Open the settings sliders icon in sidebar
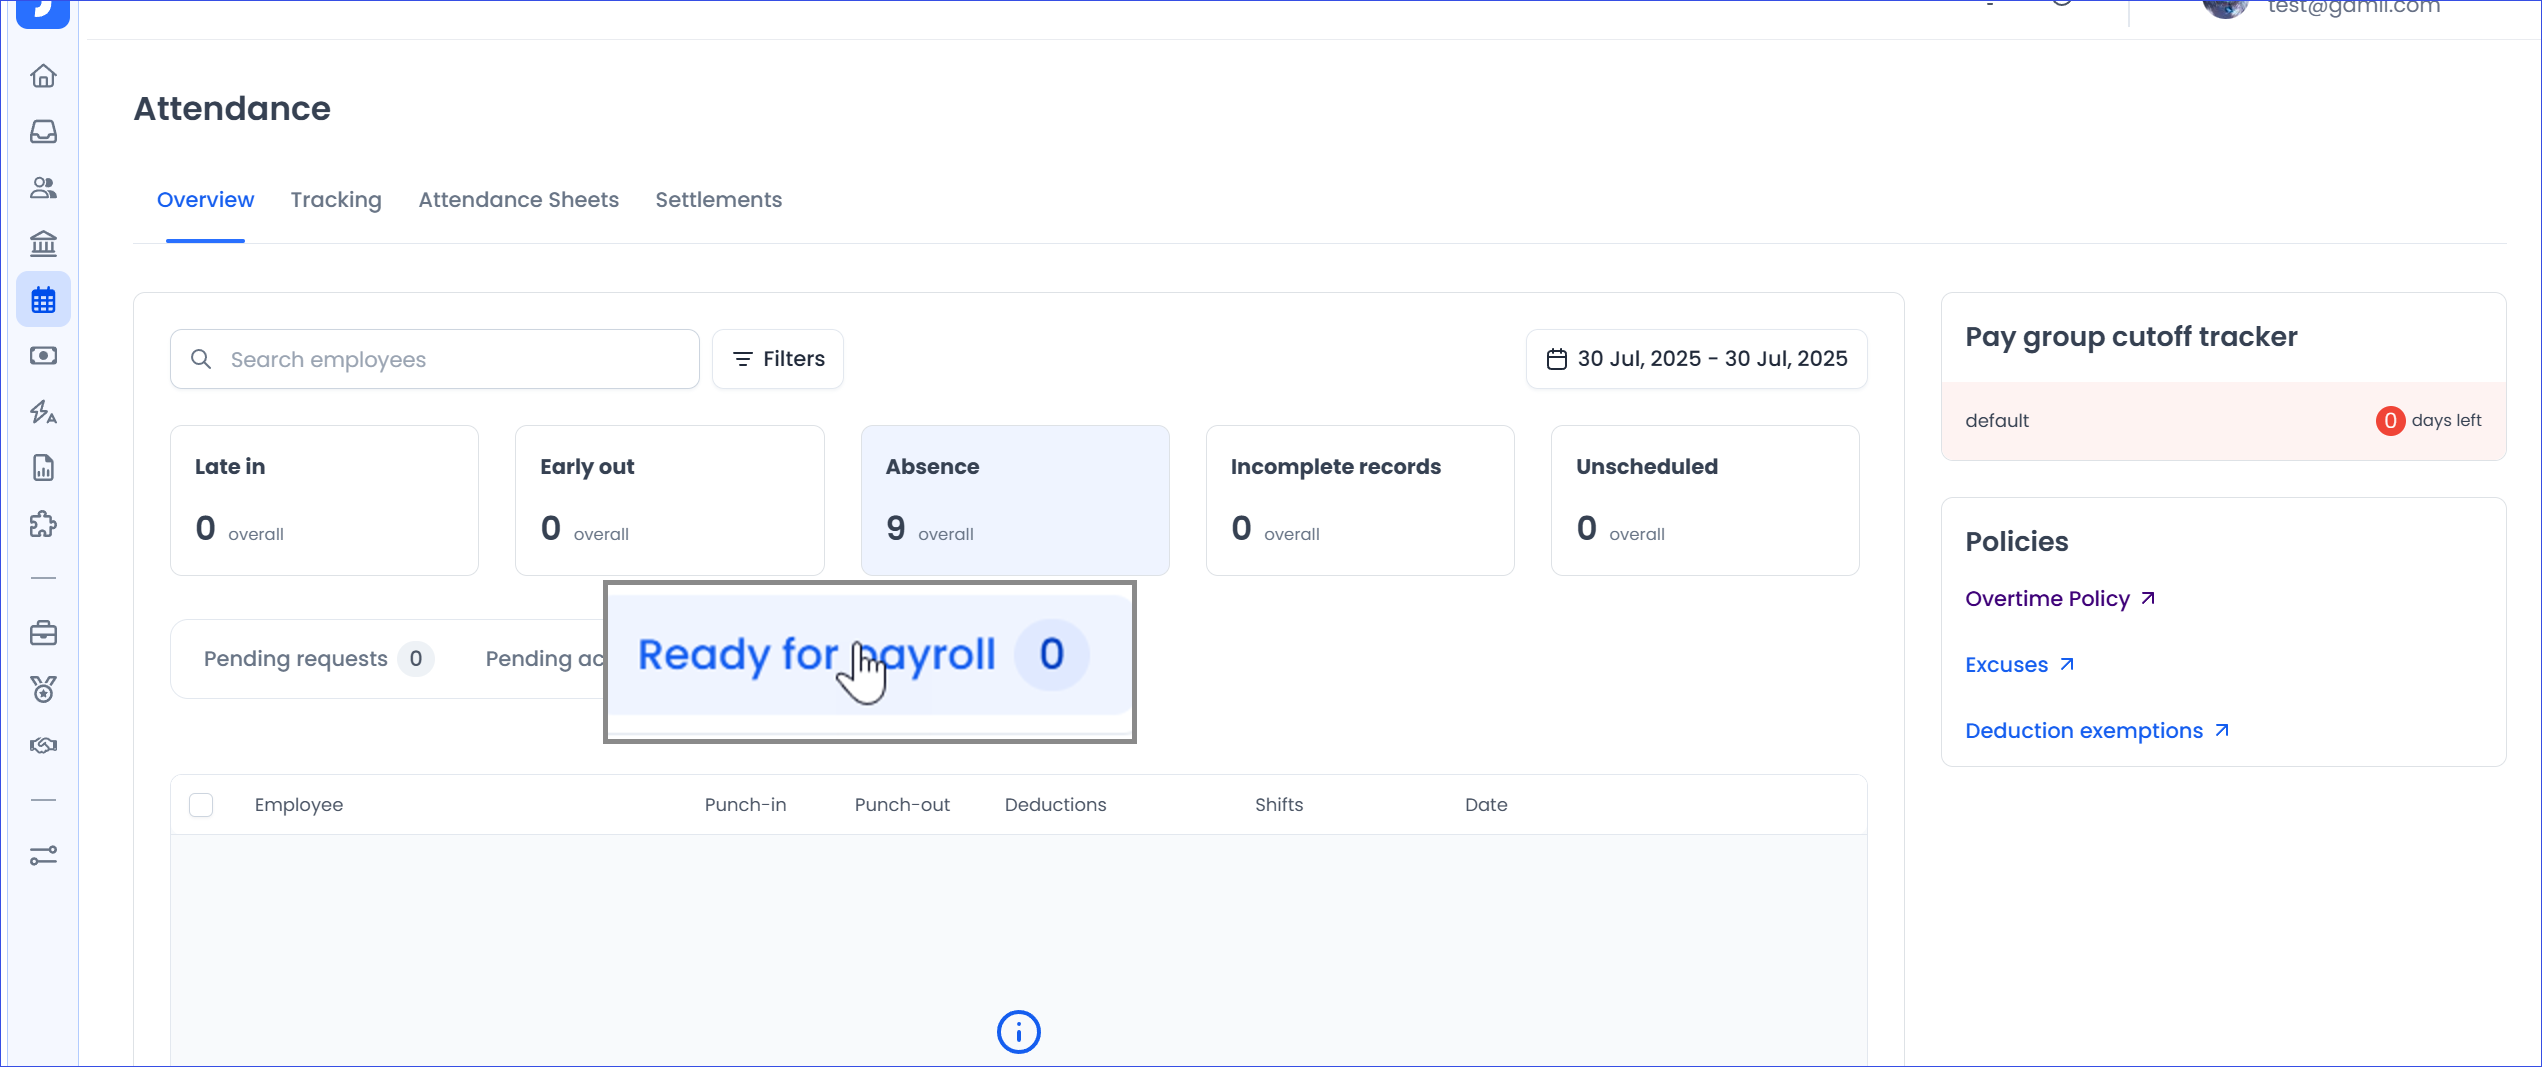Viewport: 2542px width, 1067px height. (x=43, y=856)
